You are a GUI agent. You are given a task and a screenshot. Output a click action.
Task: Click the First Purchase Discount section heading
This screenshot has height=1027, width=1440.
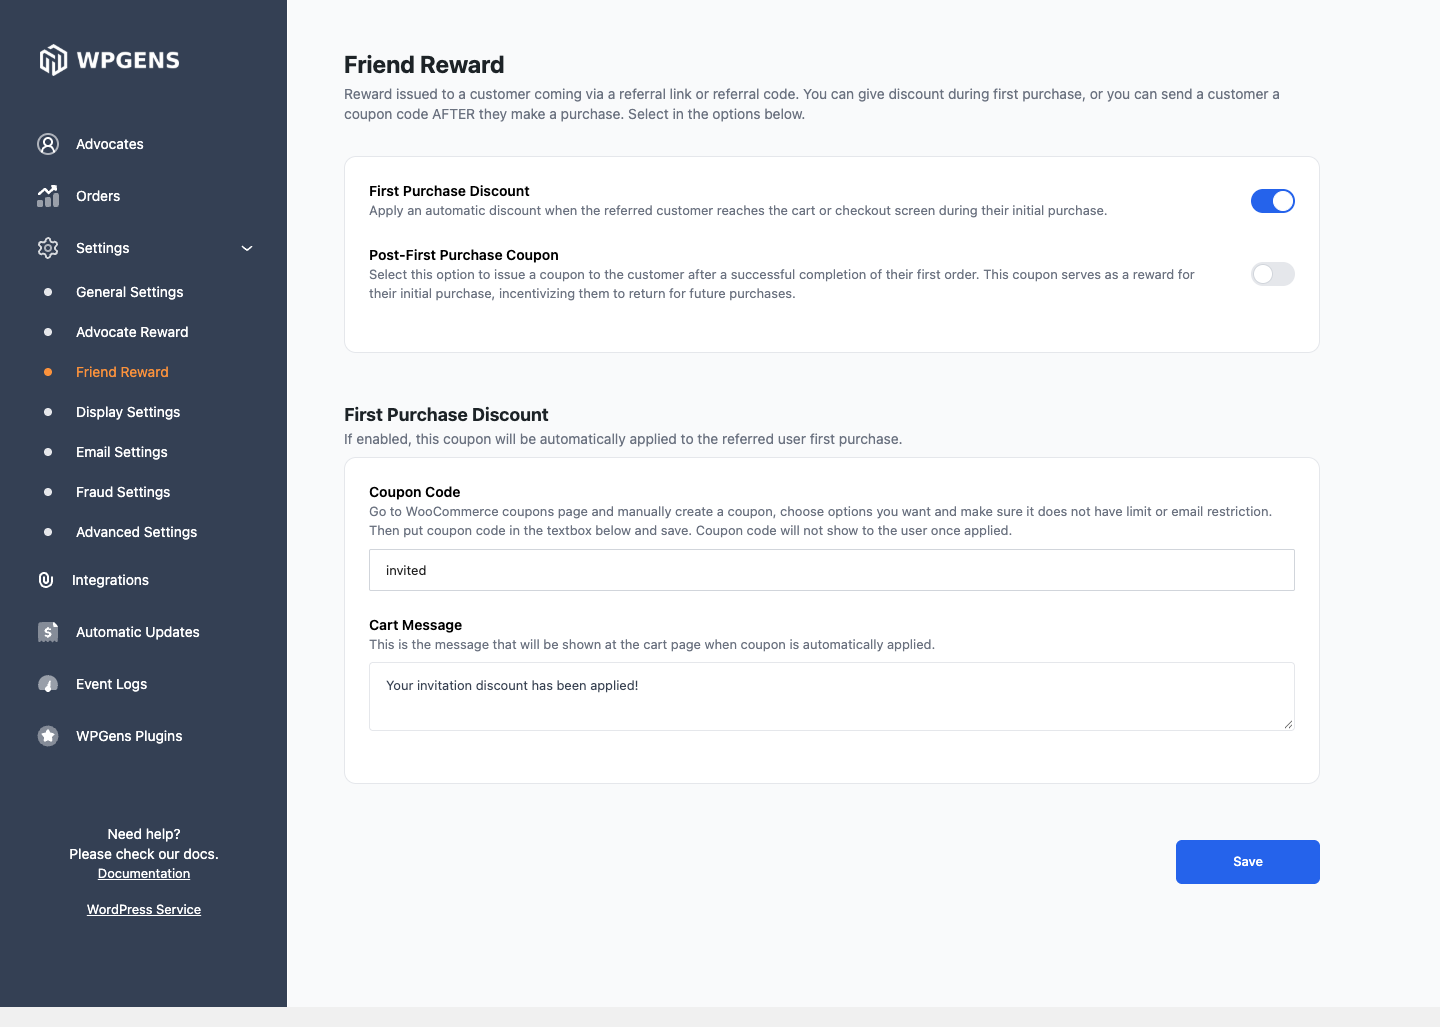coord(446,415)
